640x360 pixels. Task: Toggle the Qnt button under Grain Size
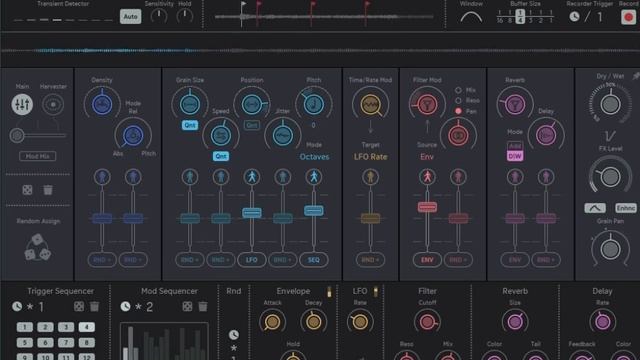click(x=190, y=125)
